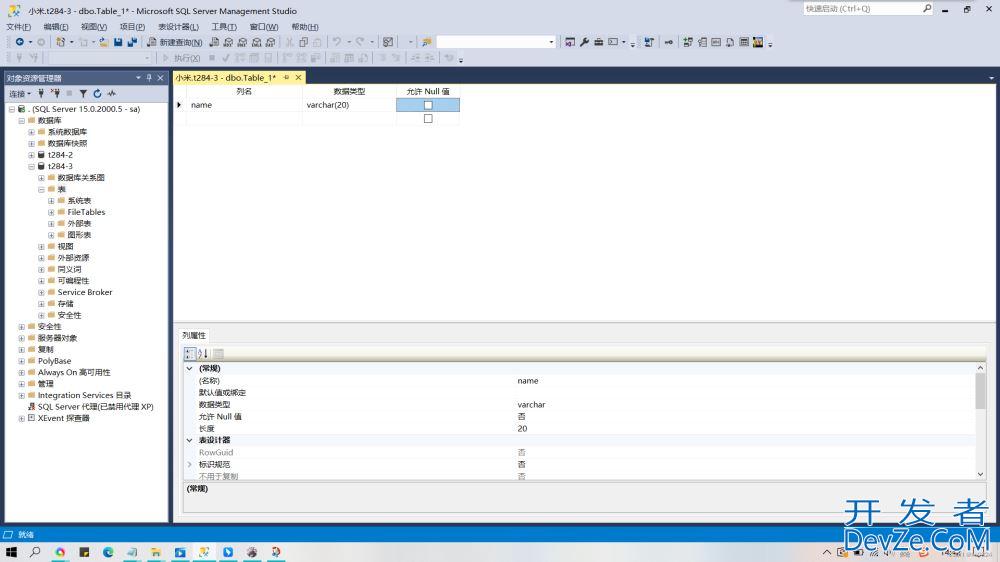Close the dbo.Table_1 tab
Viewport: 1000px width, 562px height.
click(298, 78)
